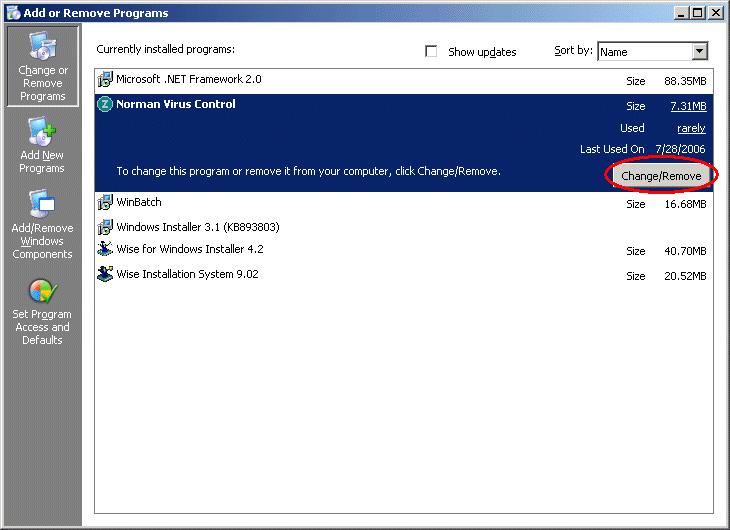This screenshot has height=530, width=730.
Task: Click Microsoft .NET Framework 2.0 installer icon
Action: coord(105,80)
